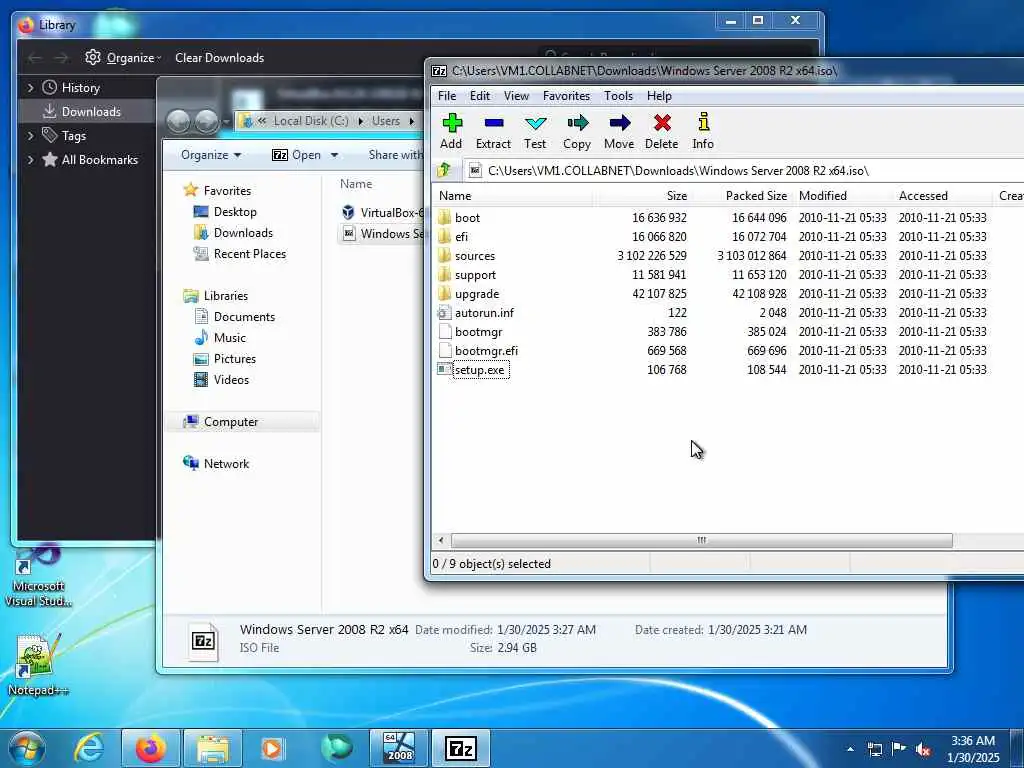Select the support folder in 7-Zip
Image resolution: width=1024 pixels, height=768 pixels.
tap(475, 275)
